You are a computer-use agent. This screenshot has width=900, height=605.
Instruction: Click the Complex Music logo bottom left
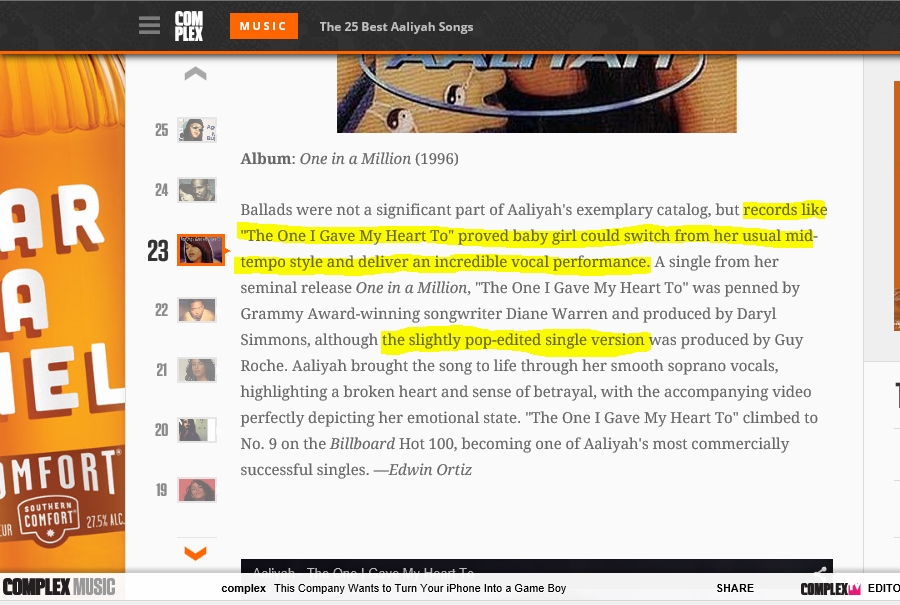tap(59, 587)
